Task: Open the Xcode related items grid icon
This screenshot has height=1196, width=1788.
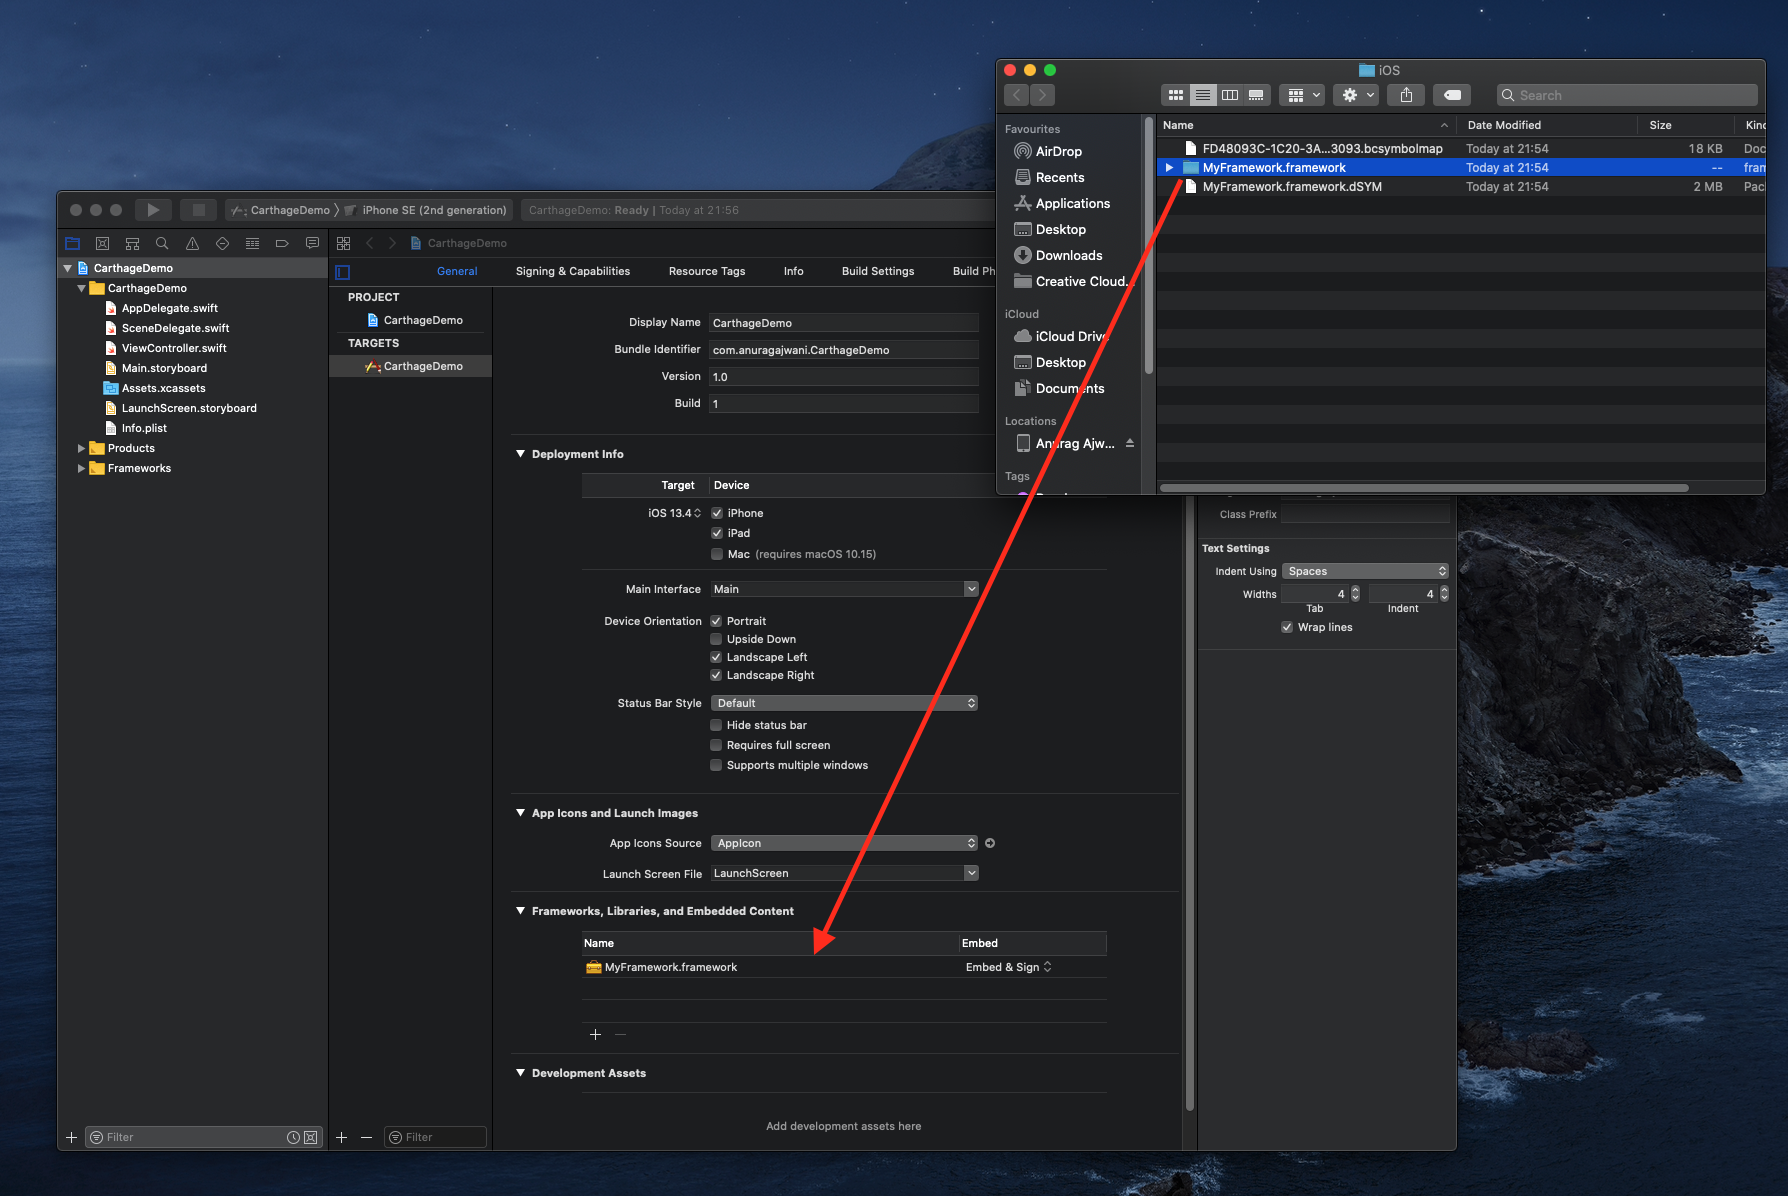Action: point(343,243)
